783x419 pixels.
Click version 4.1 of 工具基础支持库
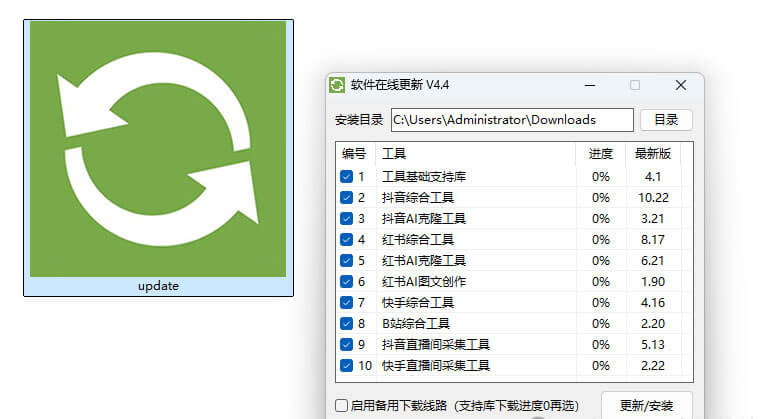pos(653,177)
